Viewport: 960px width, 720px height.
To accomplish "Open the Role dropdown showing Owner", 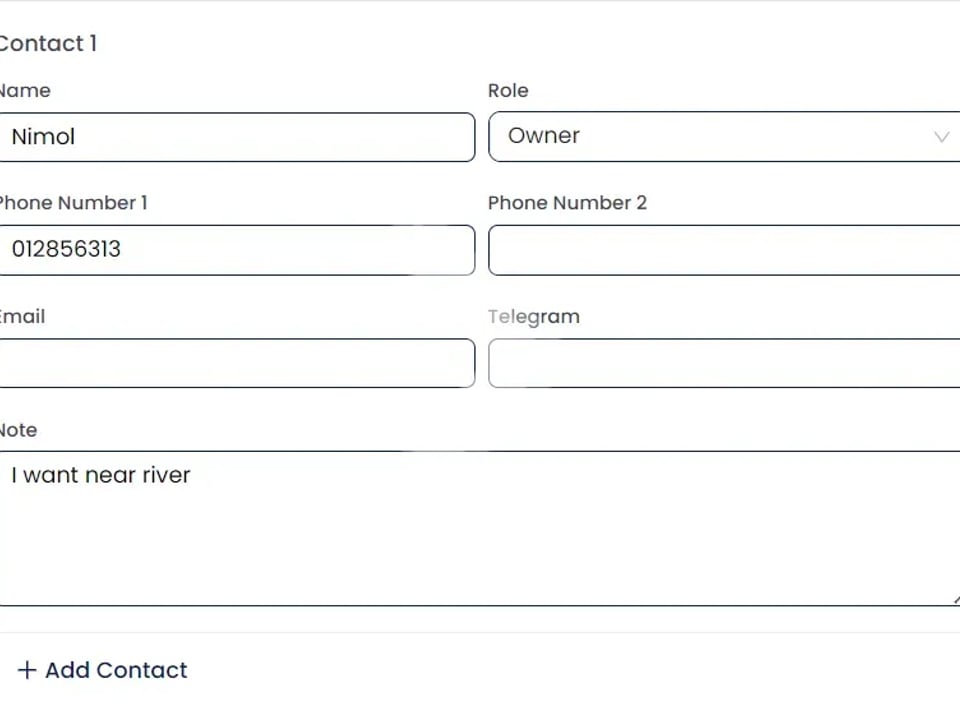I will pyautogui.click(x=720, y=137).
